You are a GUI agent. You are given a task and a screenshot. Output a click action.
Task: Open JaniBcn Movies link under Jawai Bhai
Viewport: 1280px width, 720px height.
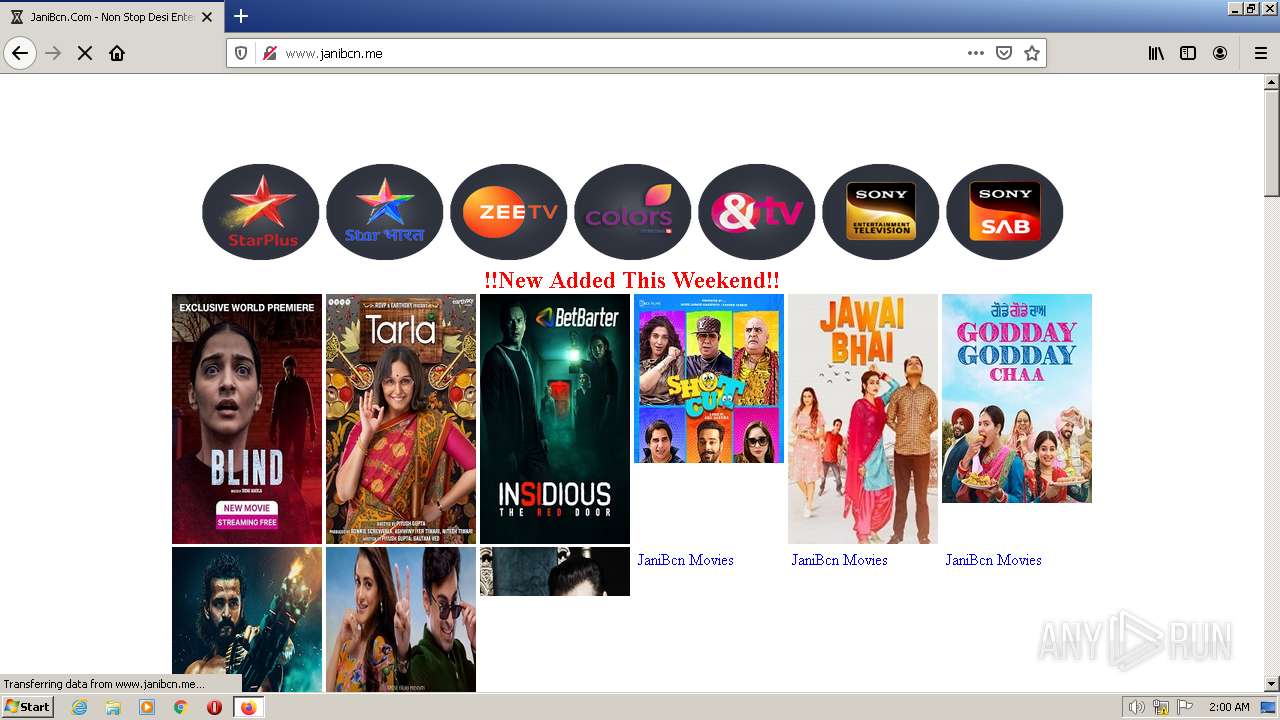[839, 560]
